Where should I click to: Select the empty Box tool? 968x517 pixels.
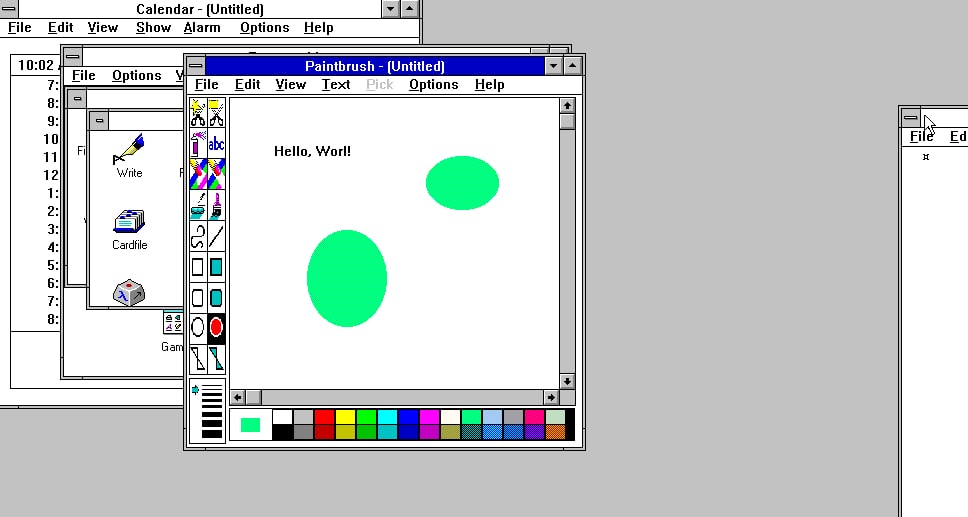coord(198,267)
